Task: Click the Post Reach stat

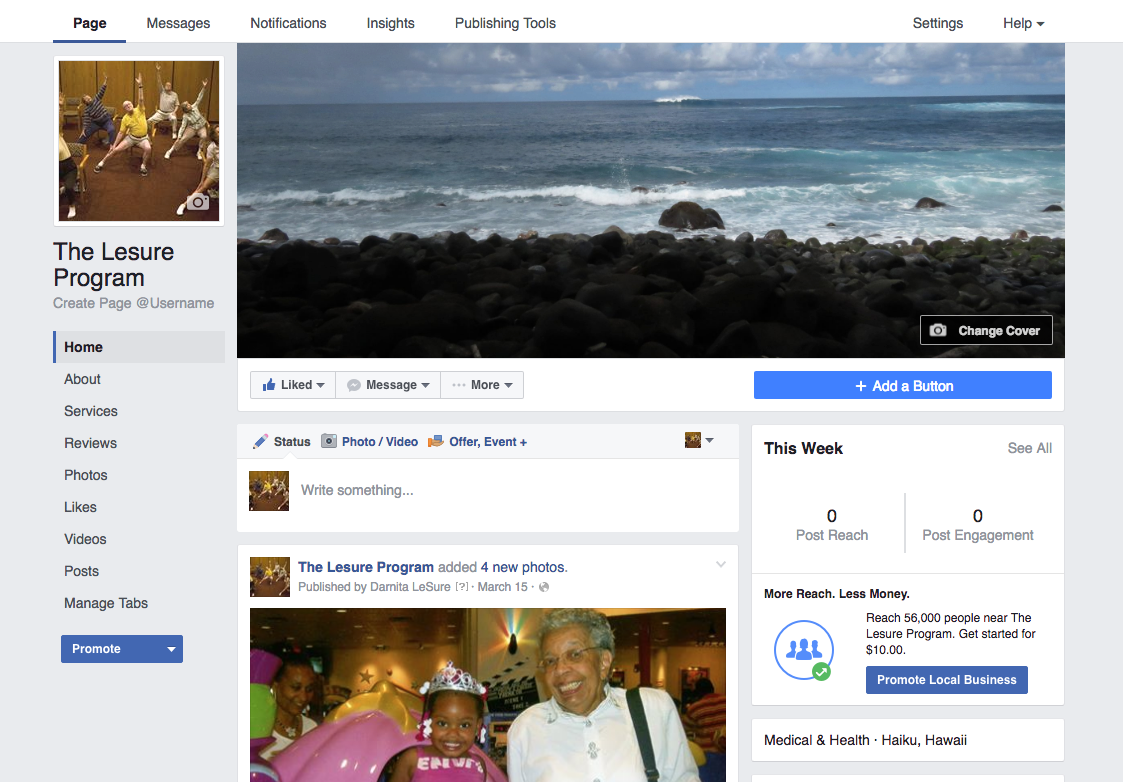Action: point(832,525)
